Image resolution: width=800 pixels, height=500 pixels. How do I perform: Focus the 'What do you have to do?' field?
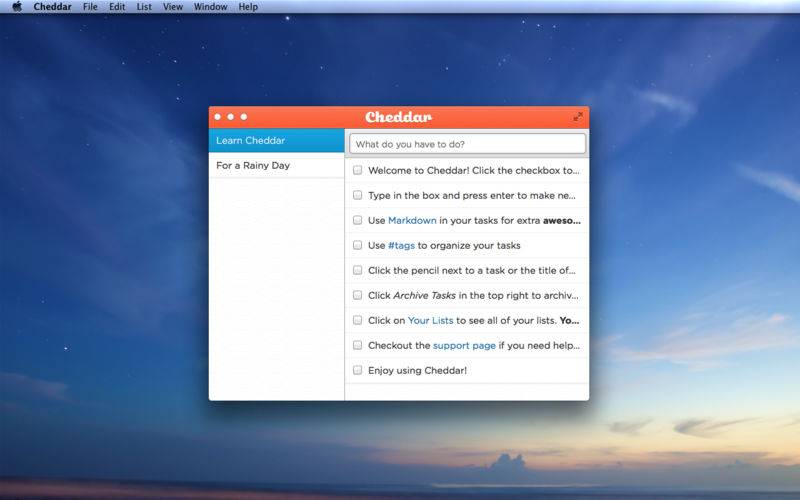pos(467,144)
